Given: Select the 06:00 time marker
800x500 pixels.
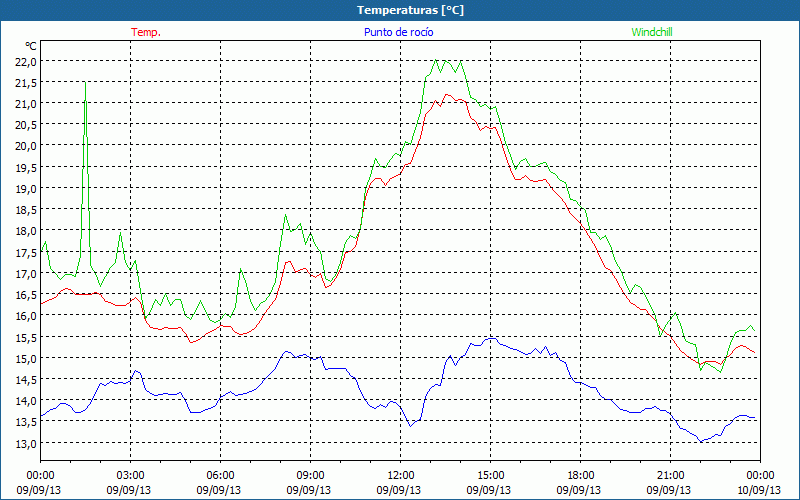Looking at the screenshot, I should click(221, 475).
